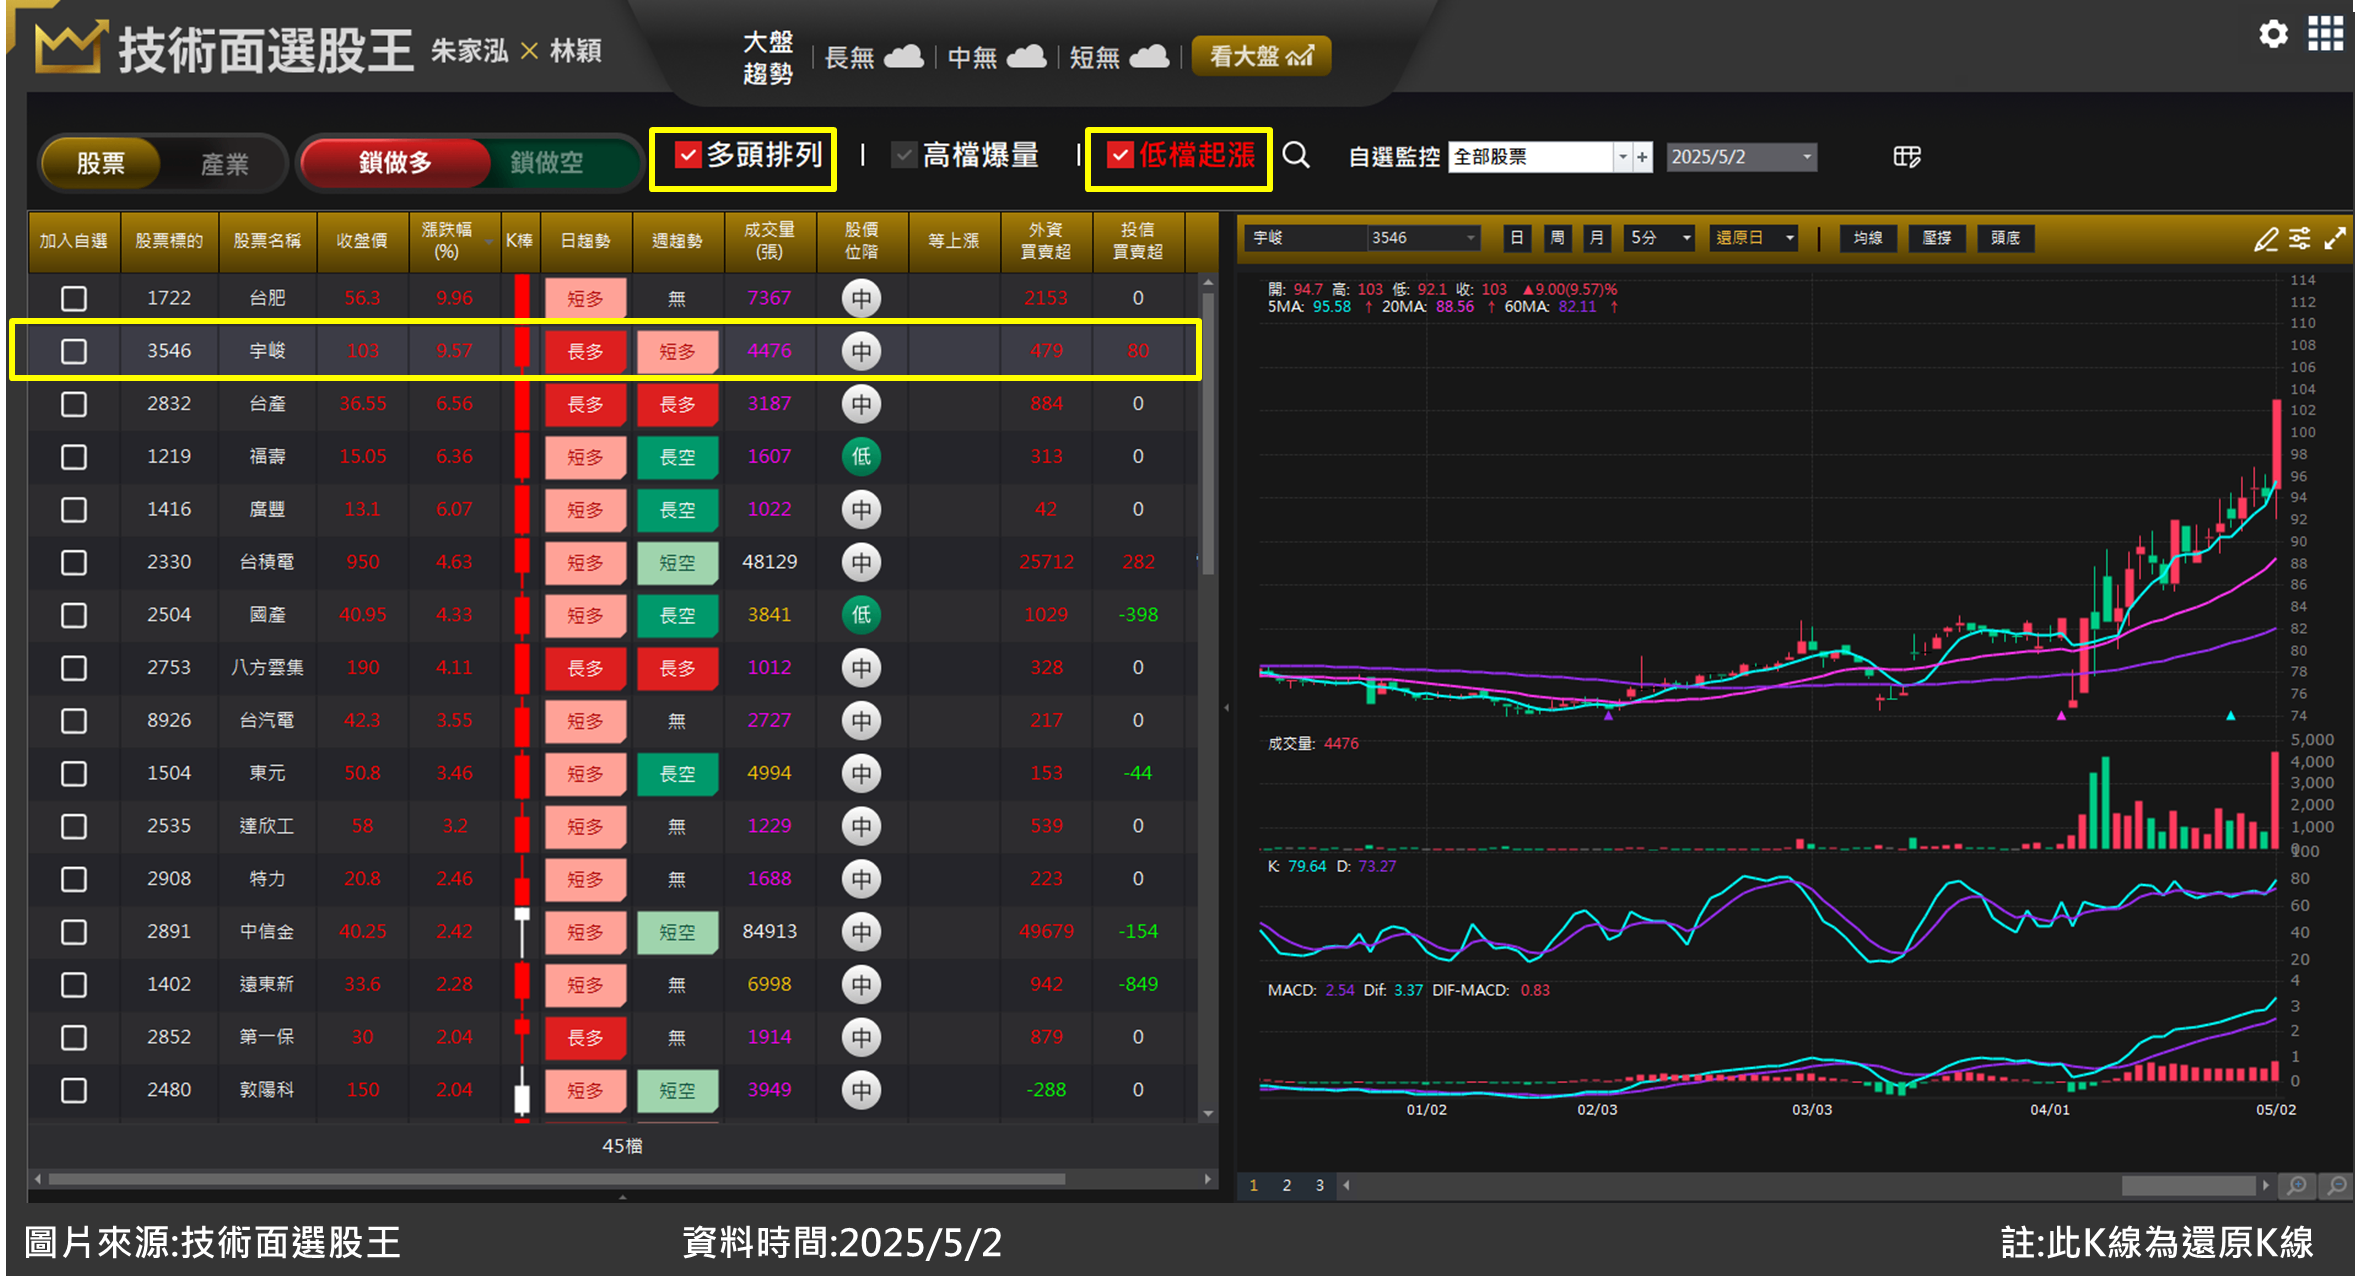
Task: Sort by 漲跌幅(%) column header
Action: point(454,241)
